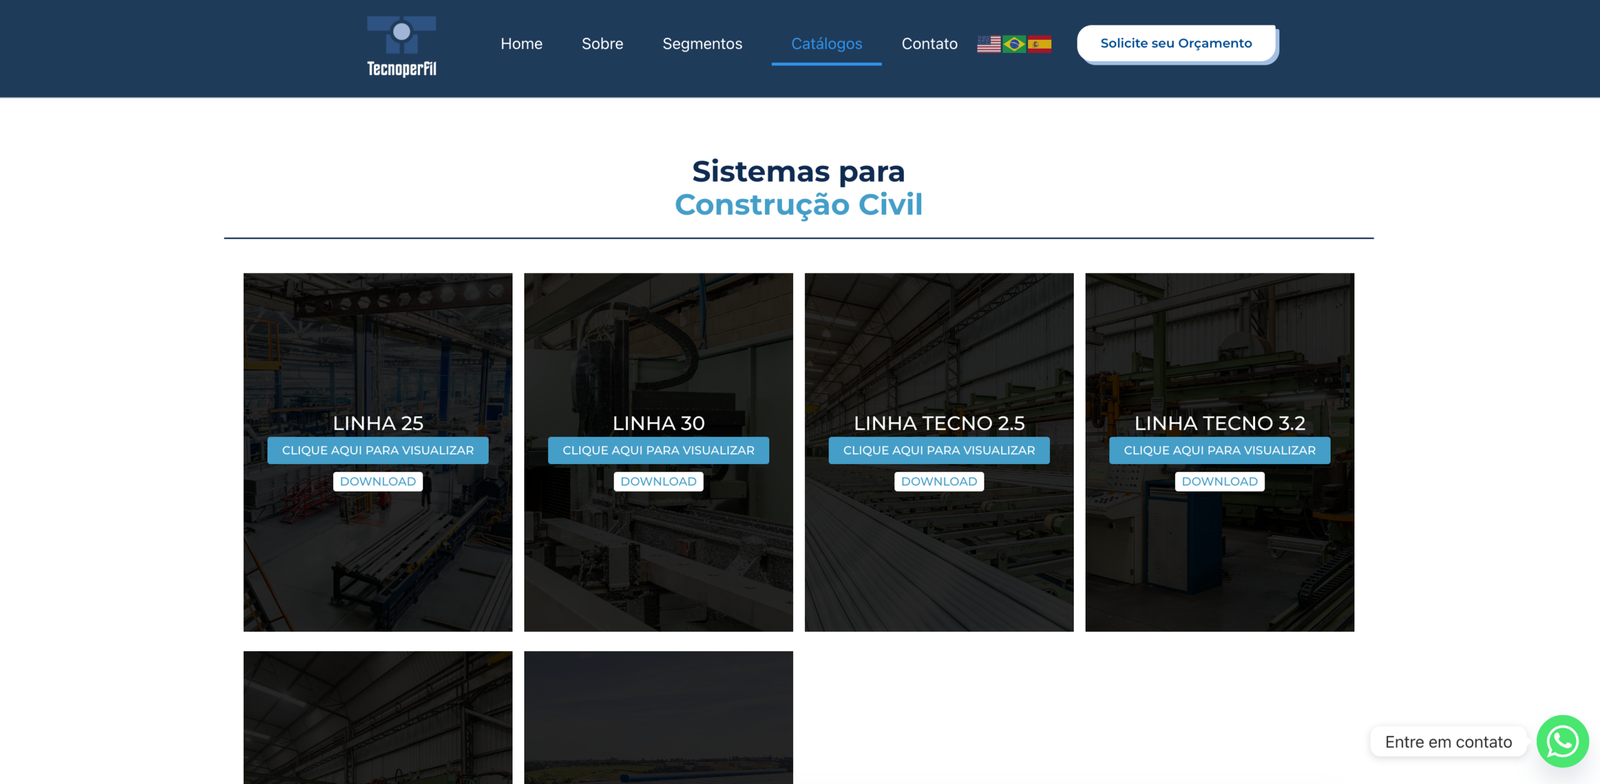
Task: Choose the Spanish flag language option
Action: (x=1040, y=44)
